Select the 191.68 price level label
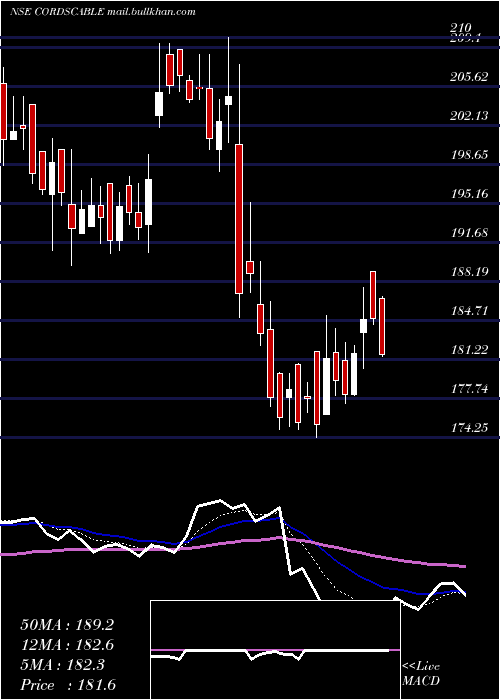The image size is (500, 700). (469, 232)
